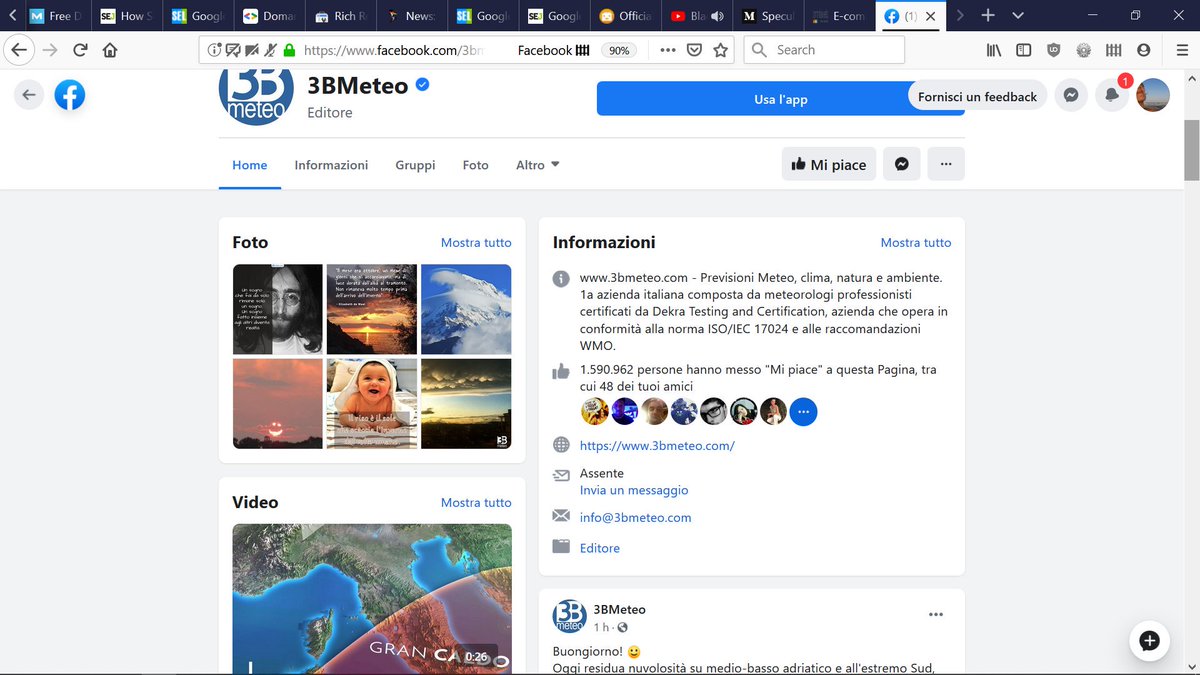Toggle the Firefox sidebar icon
Viewport: 1200px width, 675px height.
tap(1023, 50)
